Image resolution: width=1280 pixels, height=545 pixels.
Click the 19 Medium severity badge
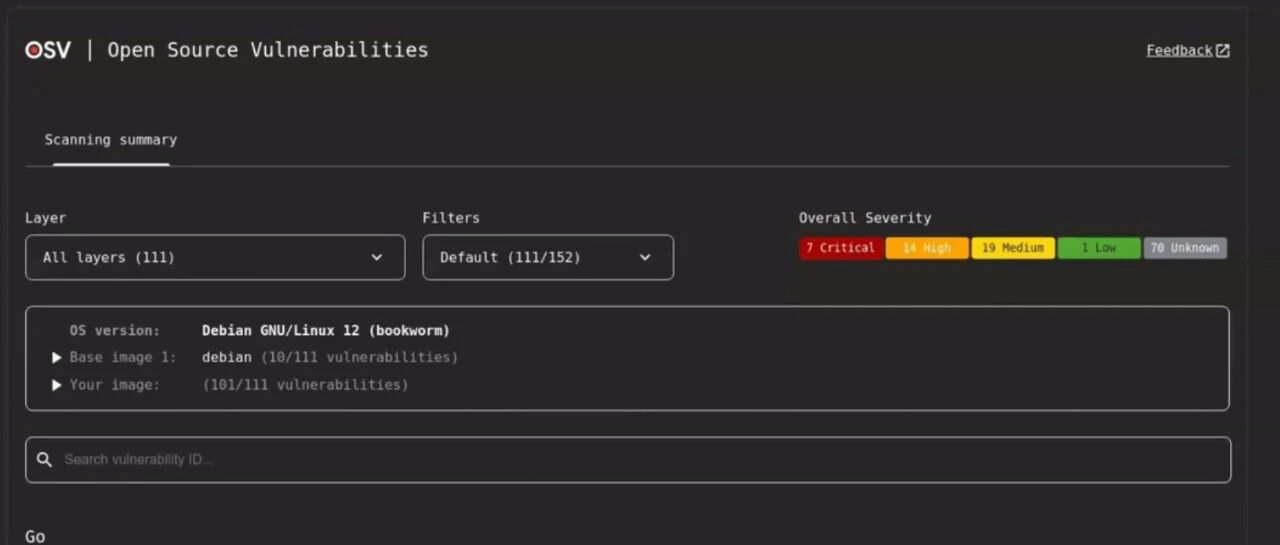pos(1013,248)
